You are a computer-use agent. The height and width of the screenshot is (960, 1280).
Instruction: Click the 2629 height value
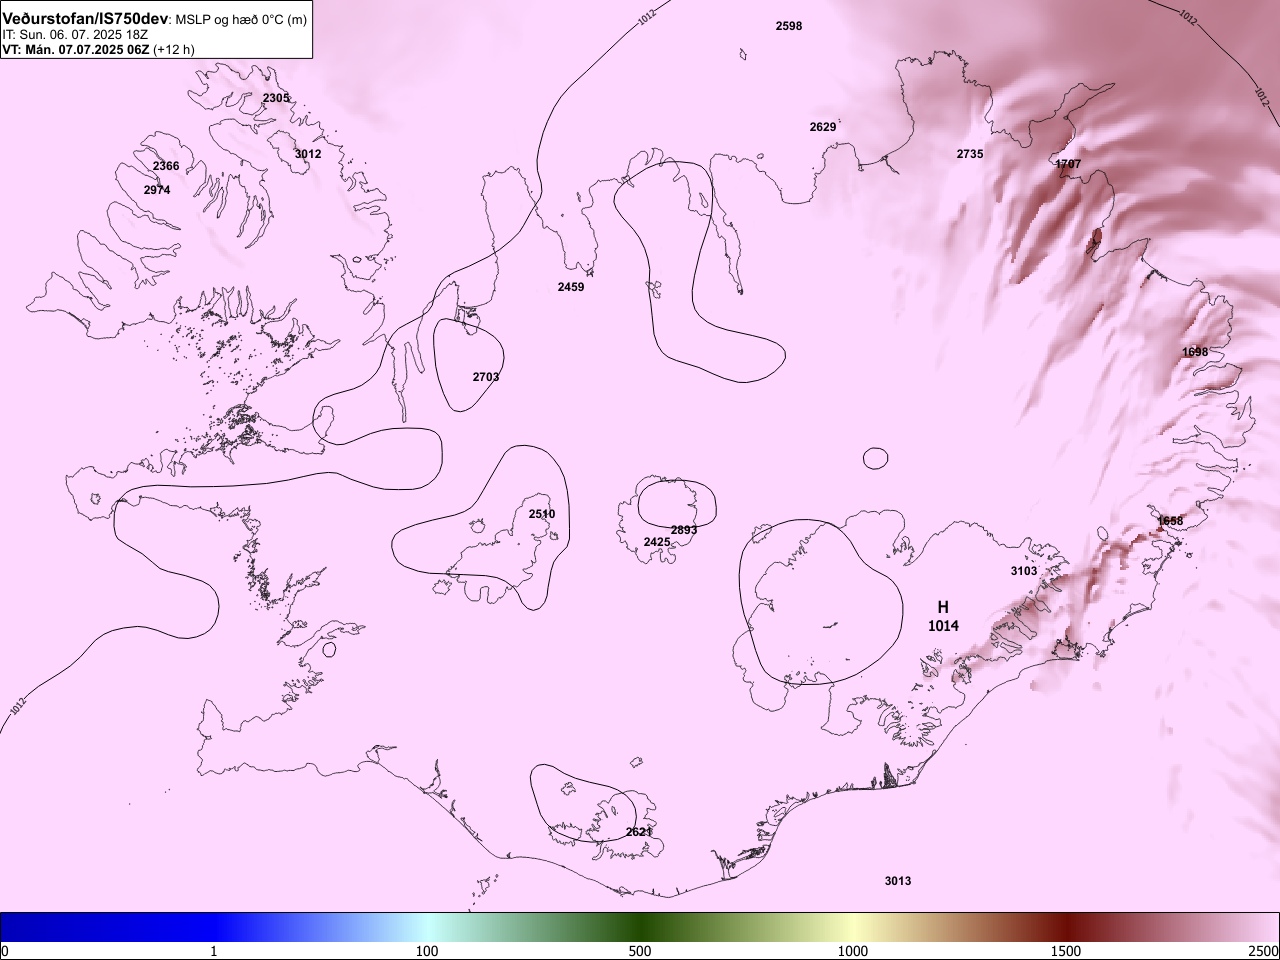(823, 127)
